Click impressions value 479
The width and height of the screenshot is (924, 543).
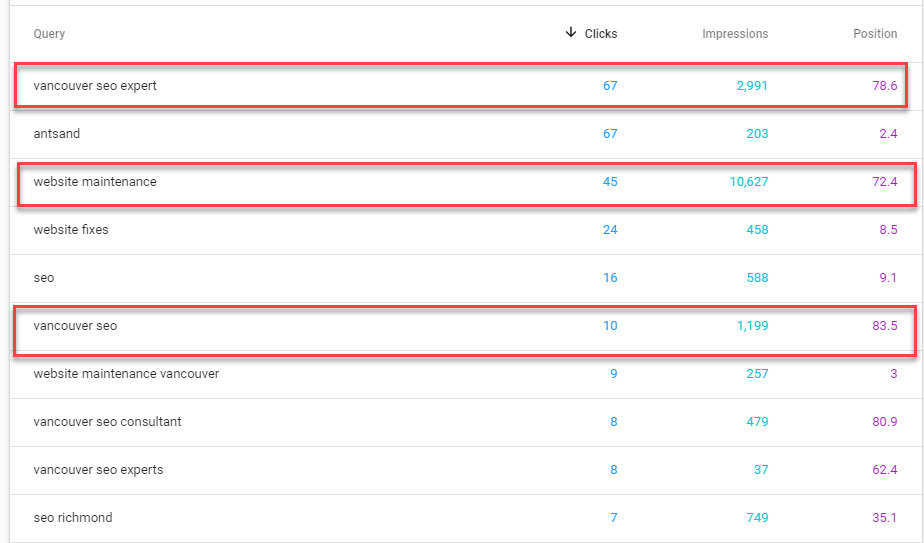pyautogui.click(x=757, y=422)
